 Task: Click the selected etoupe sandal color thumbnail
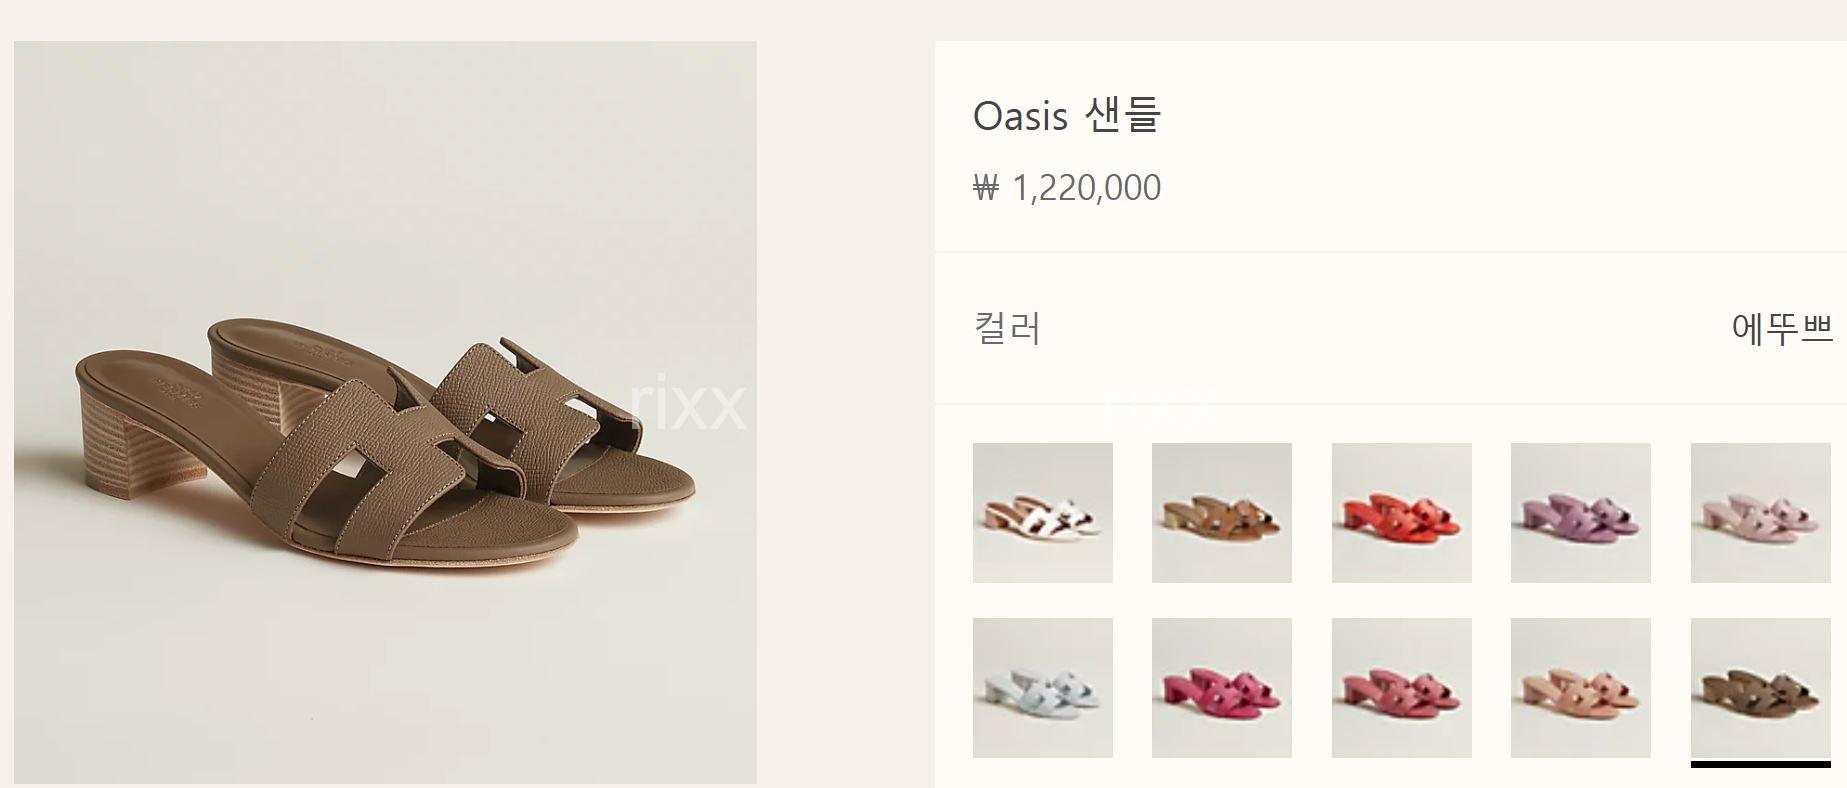[x=1761, y=688]
